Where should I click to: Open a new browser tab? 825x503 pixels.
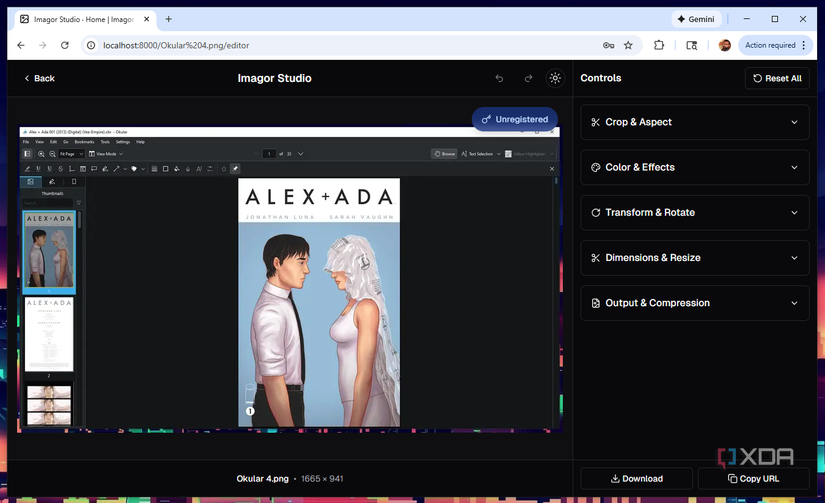point(168,19)
